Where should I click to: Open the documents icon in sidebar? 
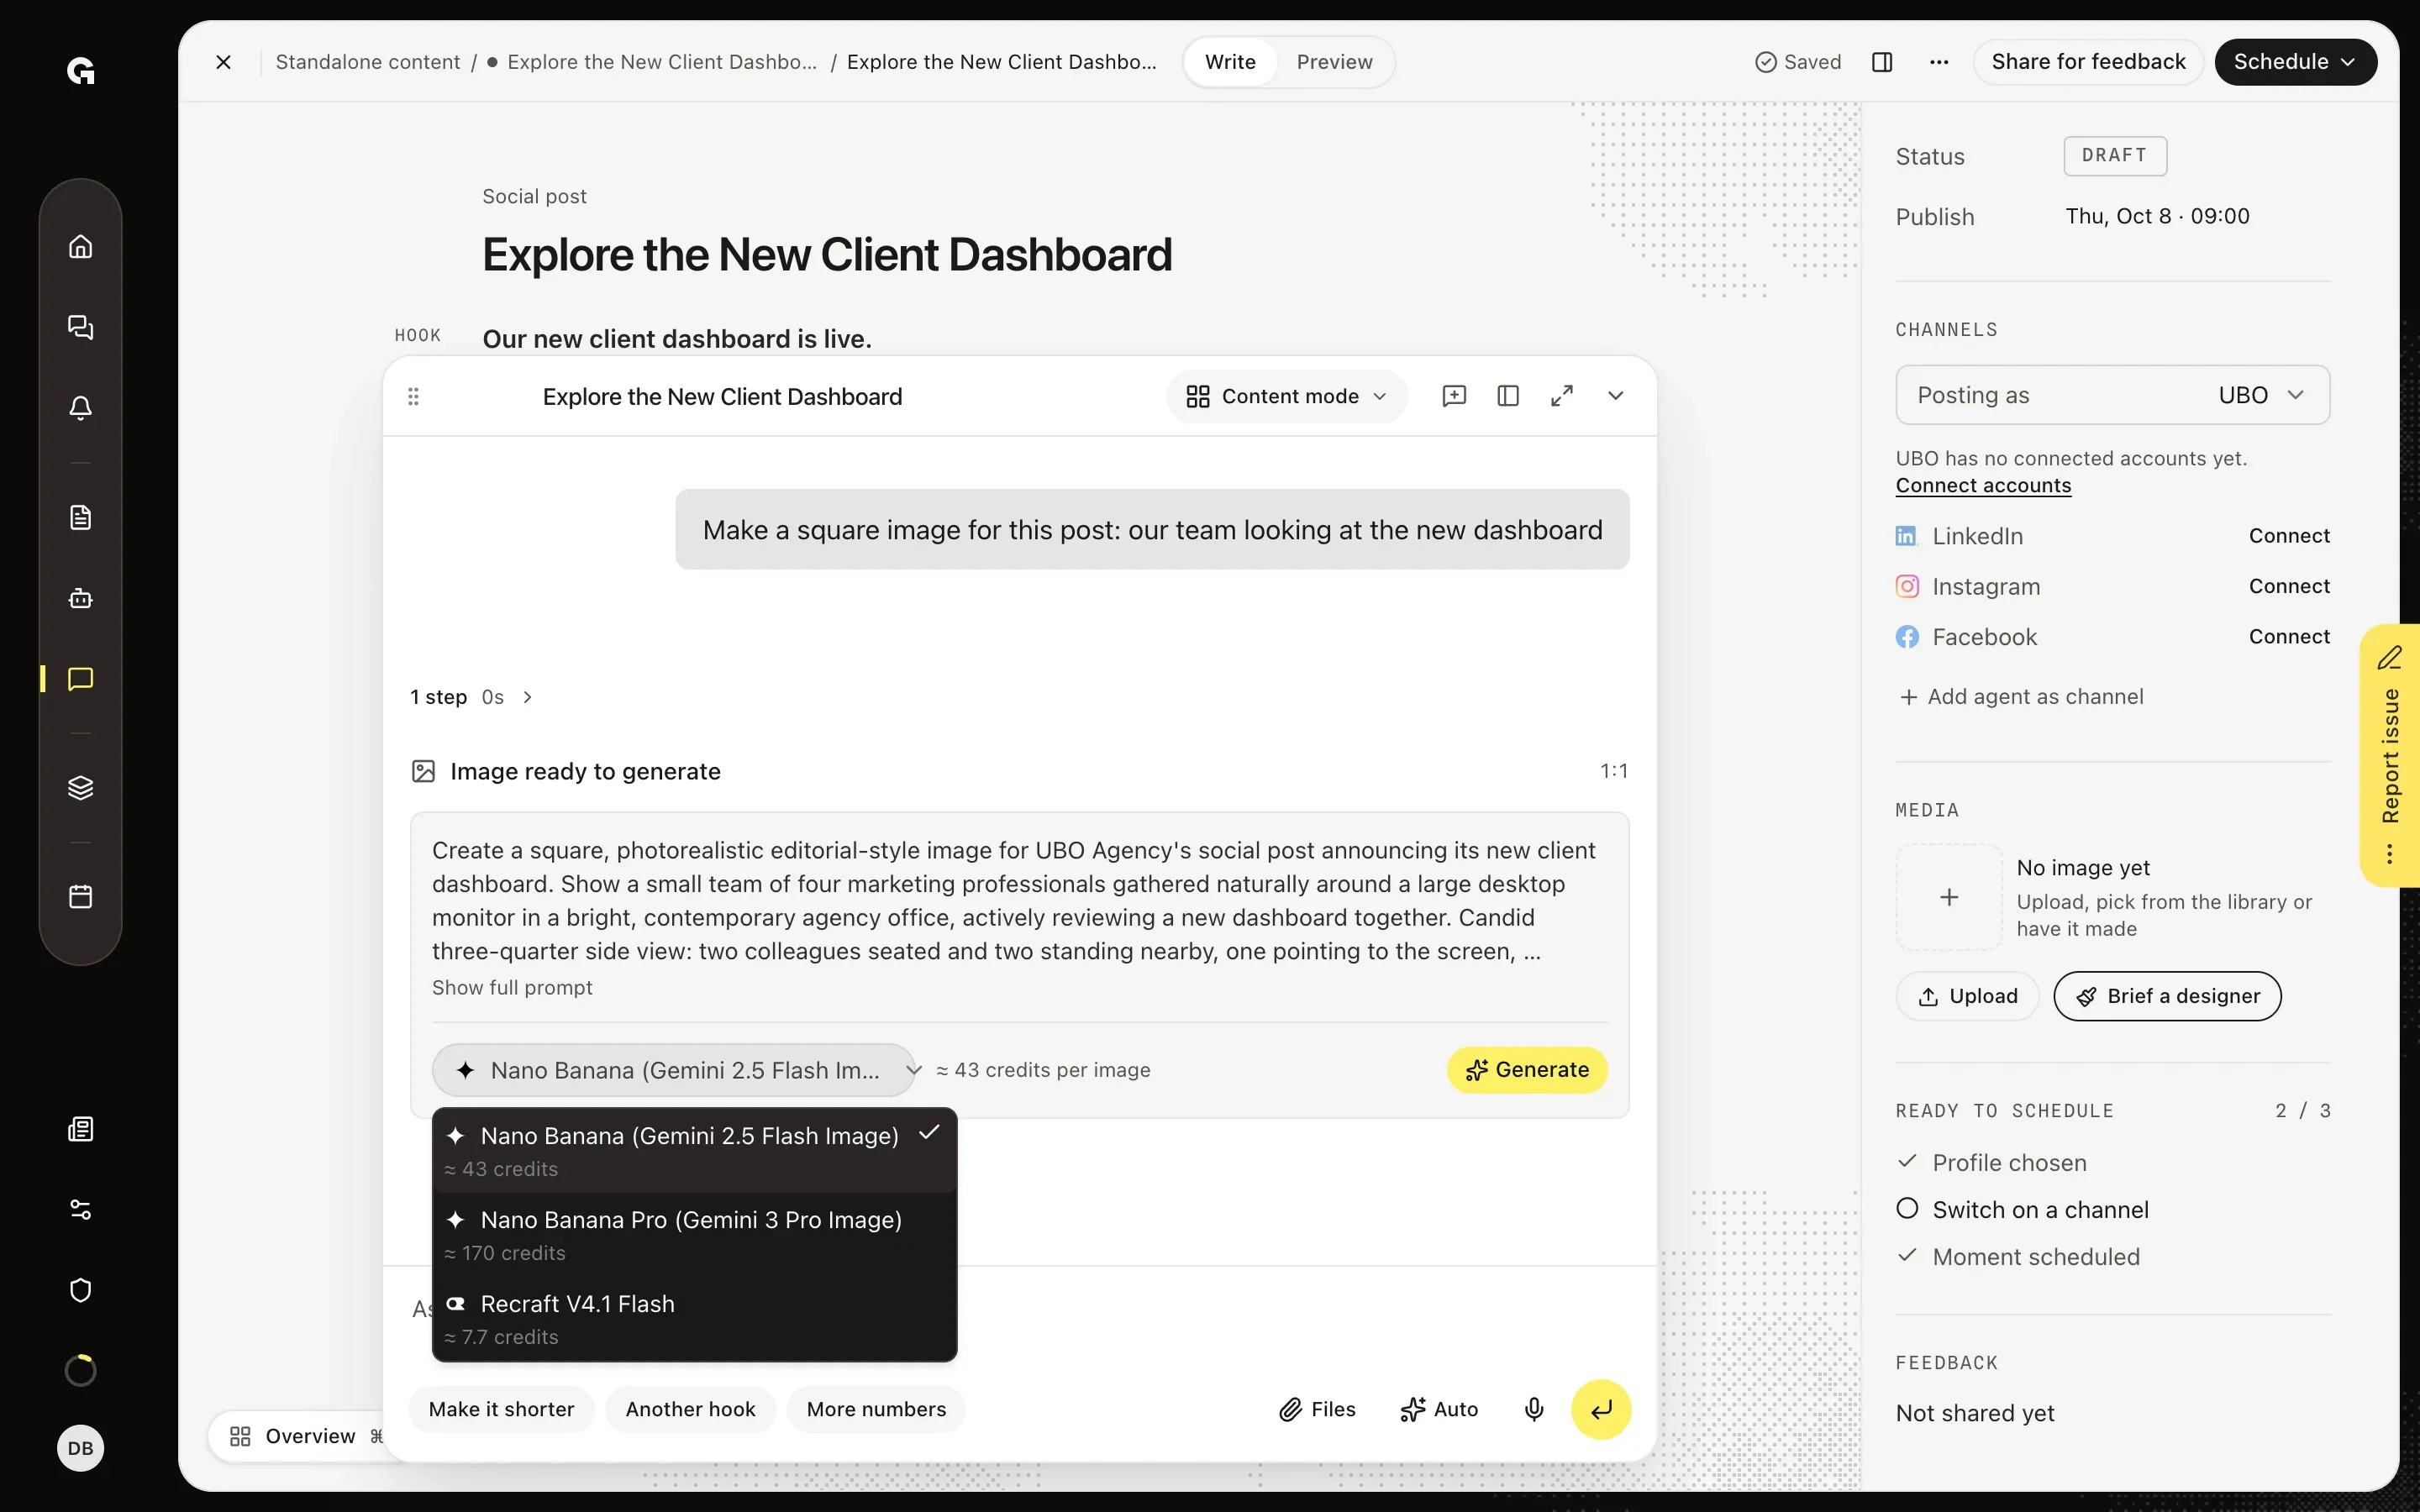point(80,517)
